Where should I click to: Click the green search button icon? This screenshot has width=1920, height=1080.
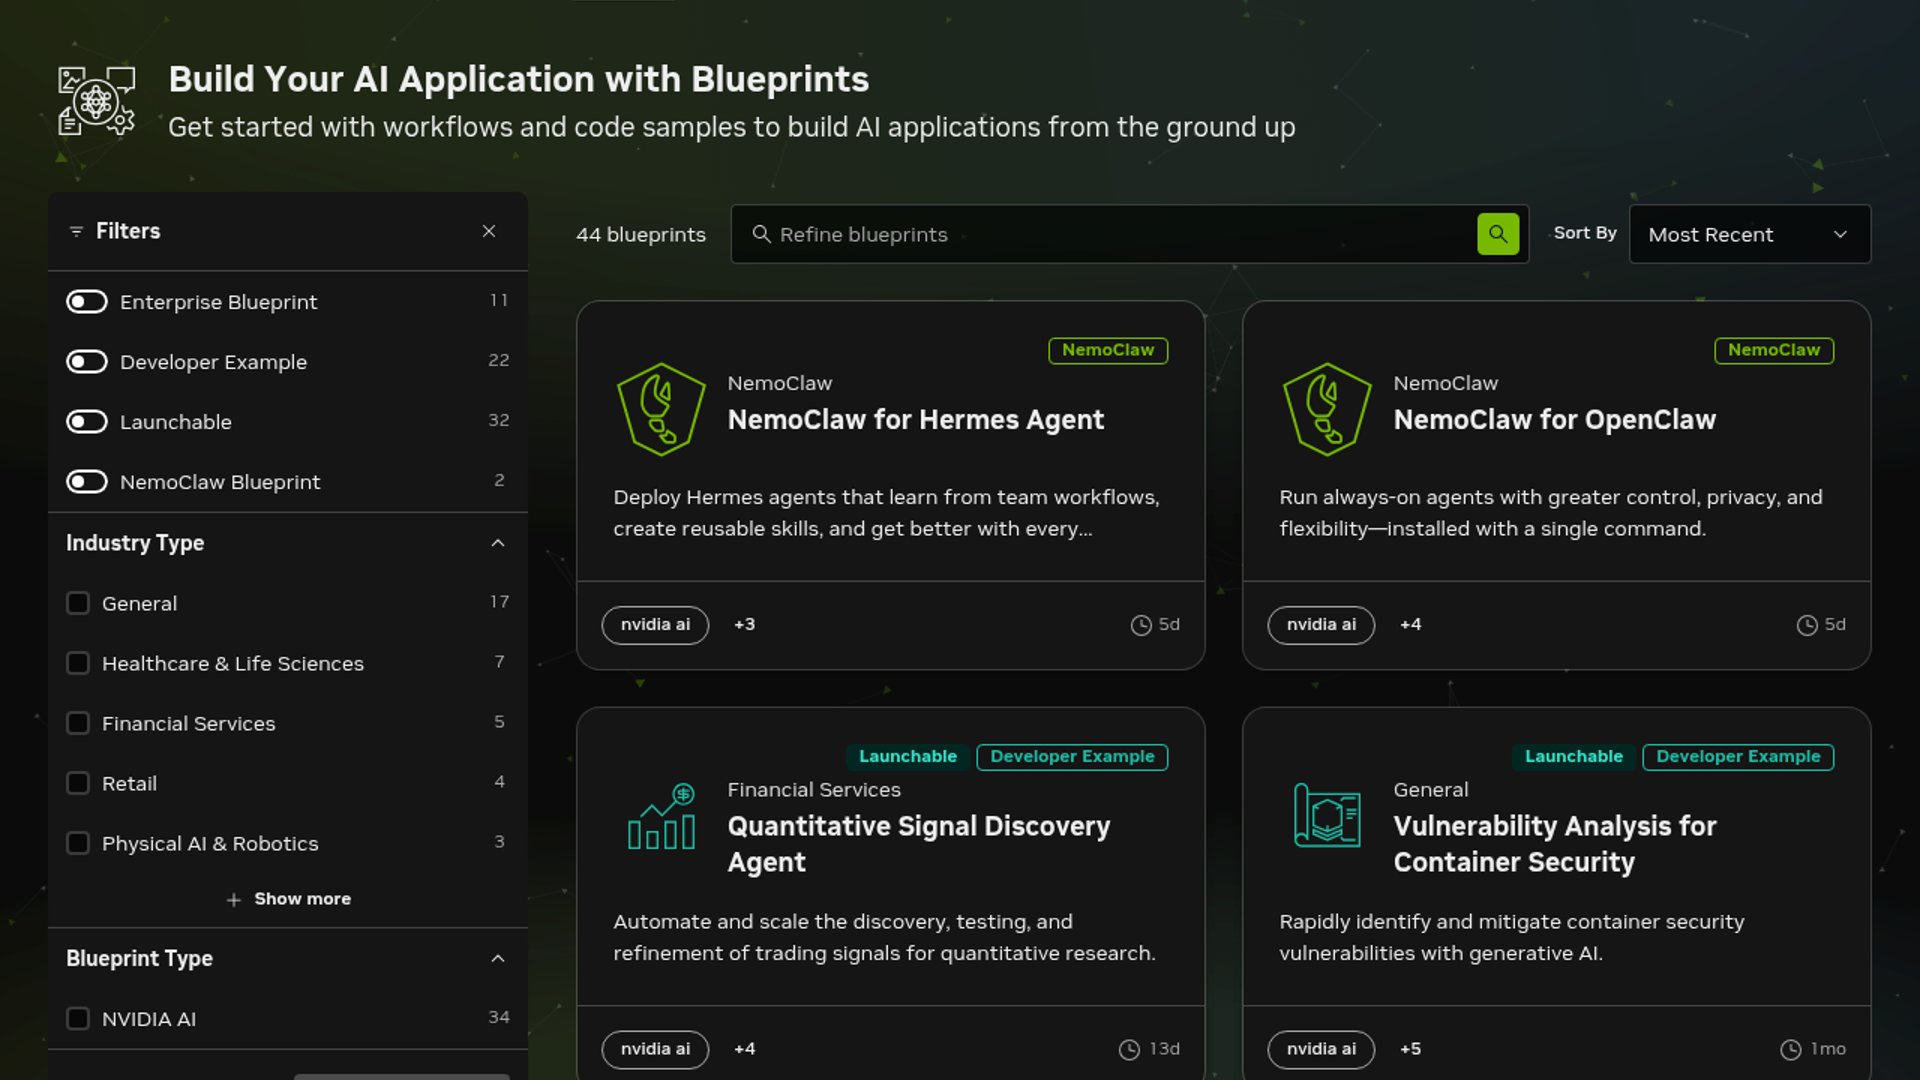[1497, 234]
